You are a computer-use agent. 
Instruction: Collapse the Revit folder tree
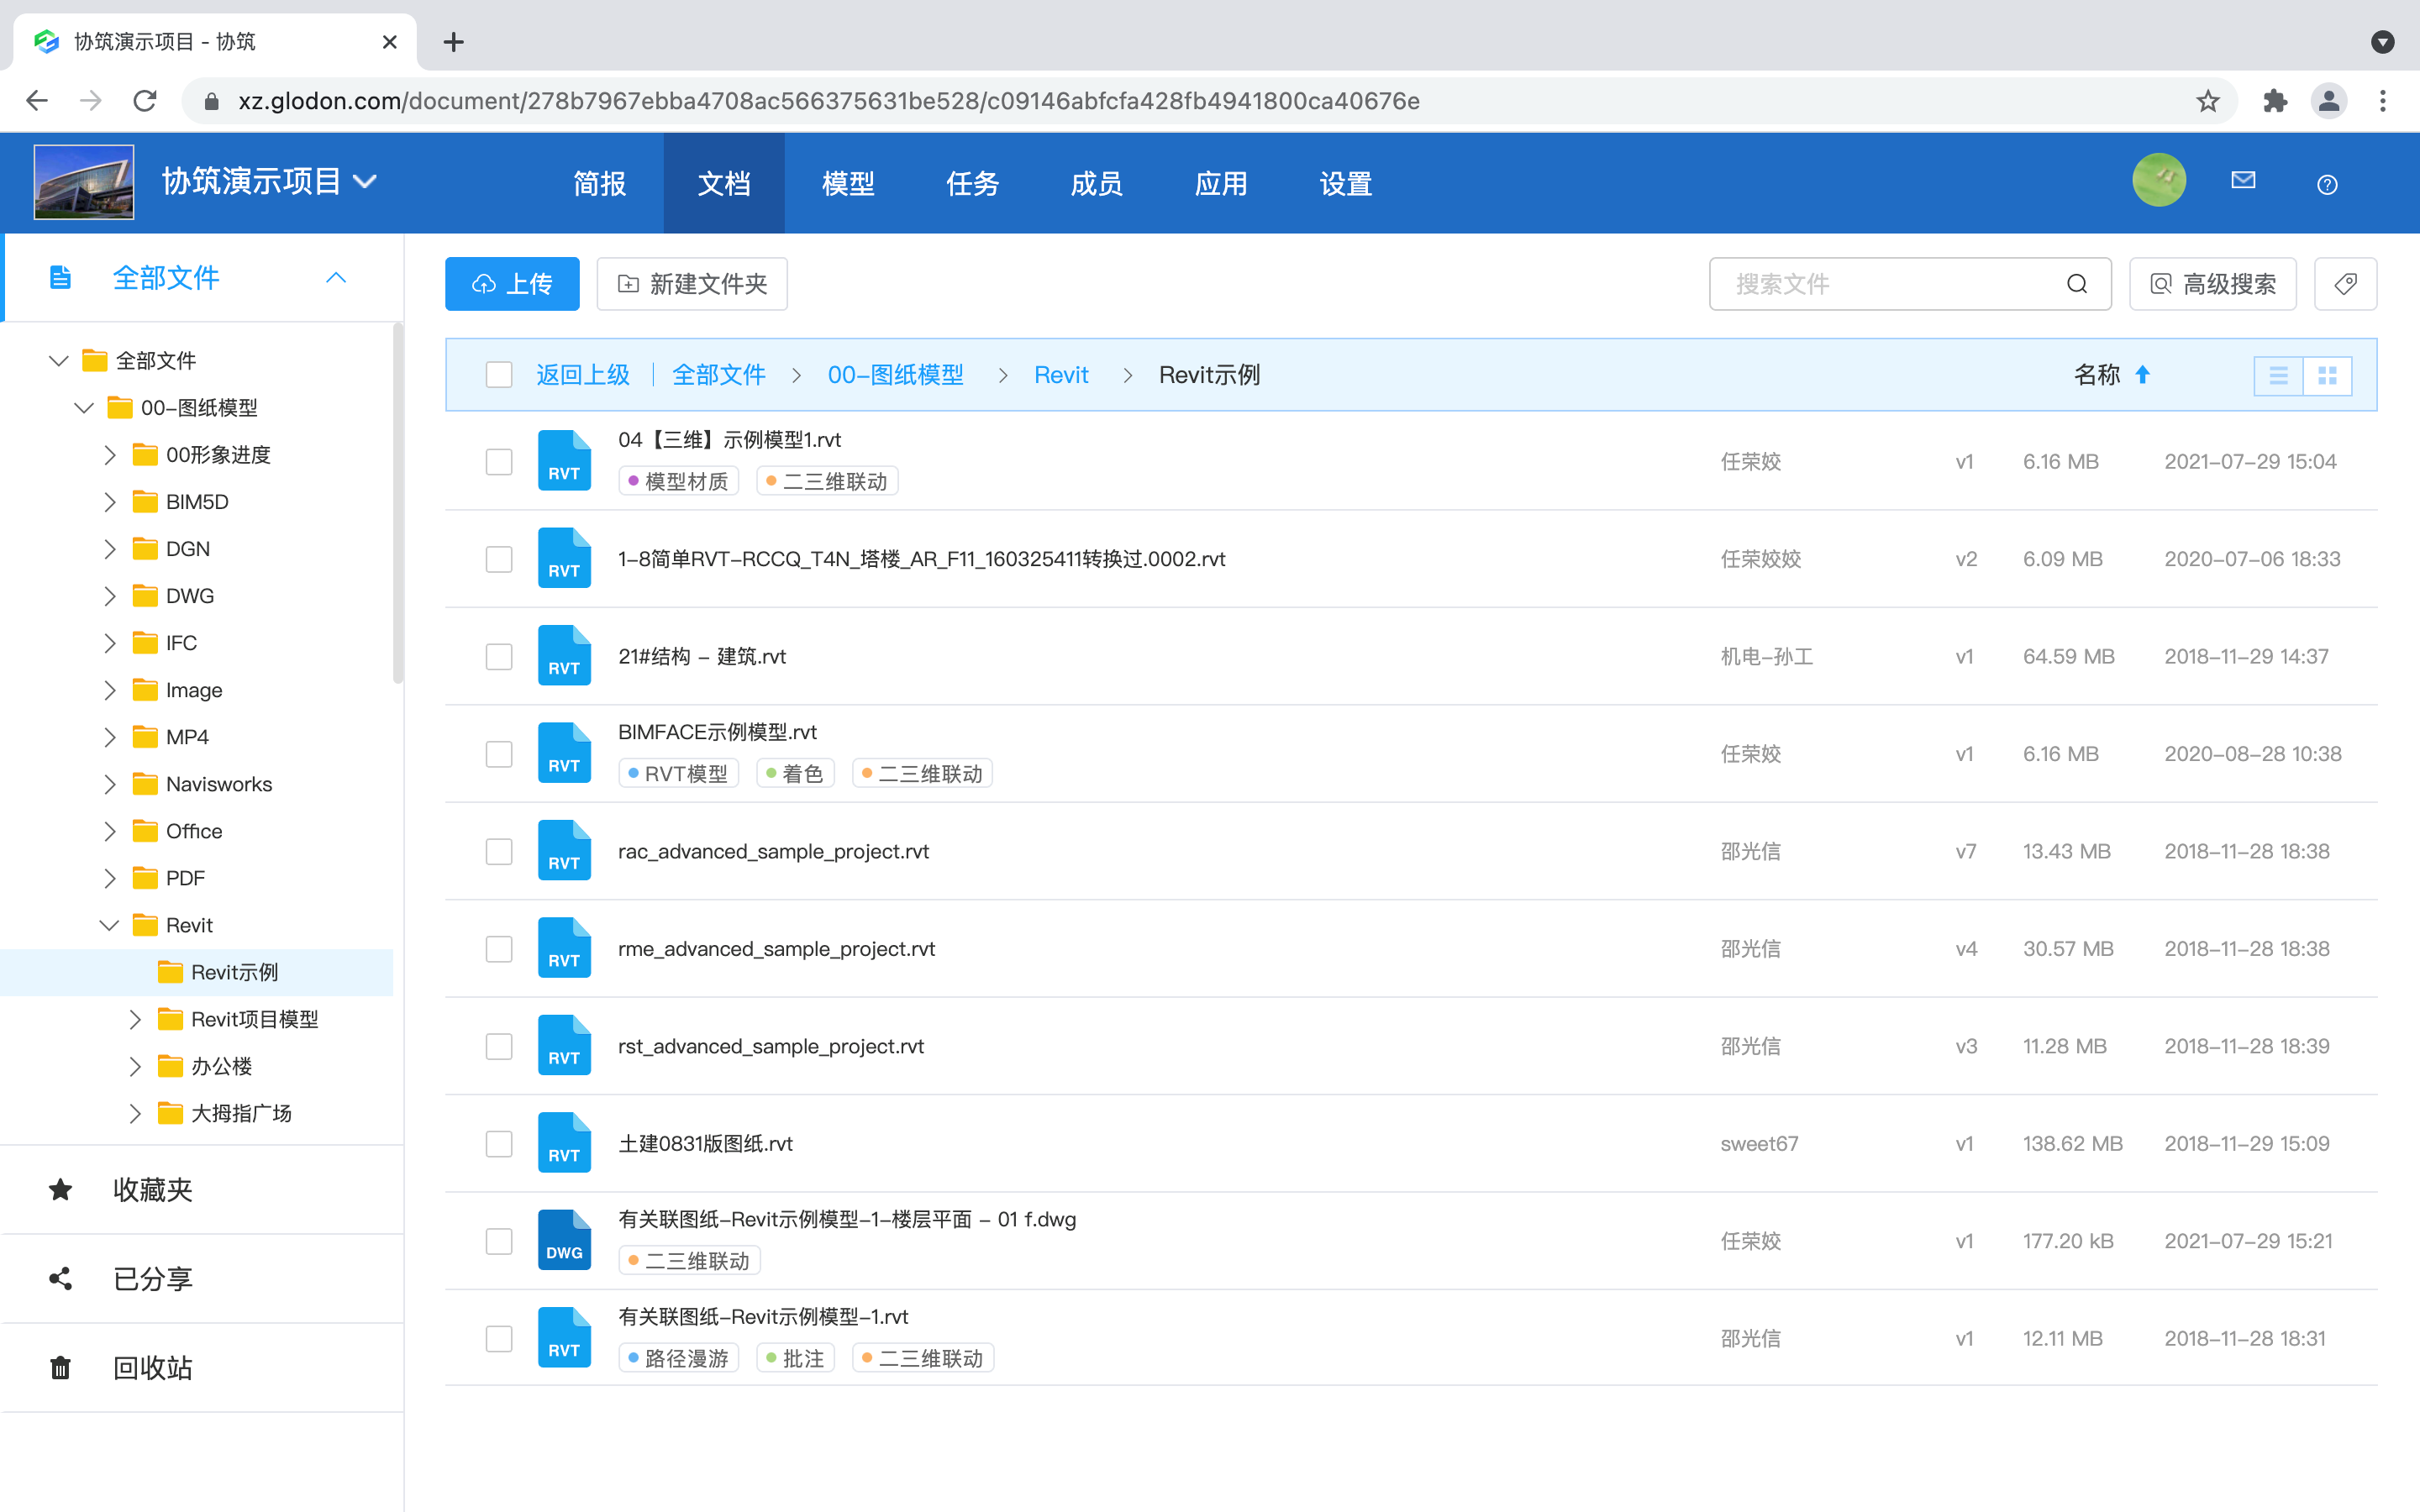click(109, 924)
